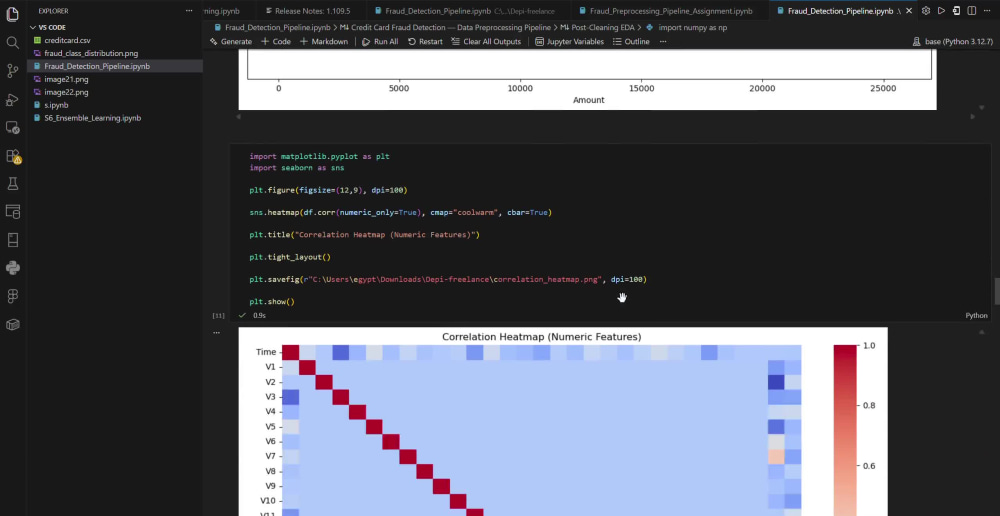Open the Testing flask view
1000x516 pixels.
pos(12,184)
